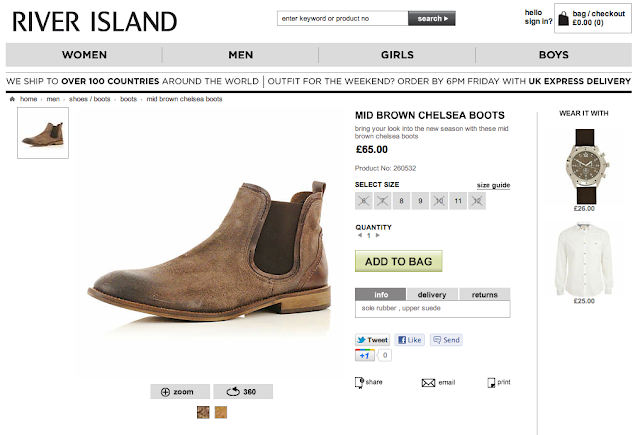Select size 11
Screen dimensions: 640x435
(x=458, y=201)
